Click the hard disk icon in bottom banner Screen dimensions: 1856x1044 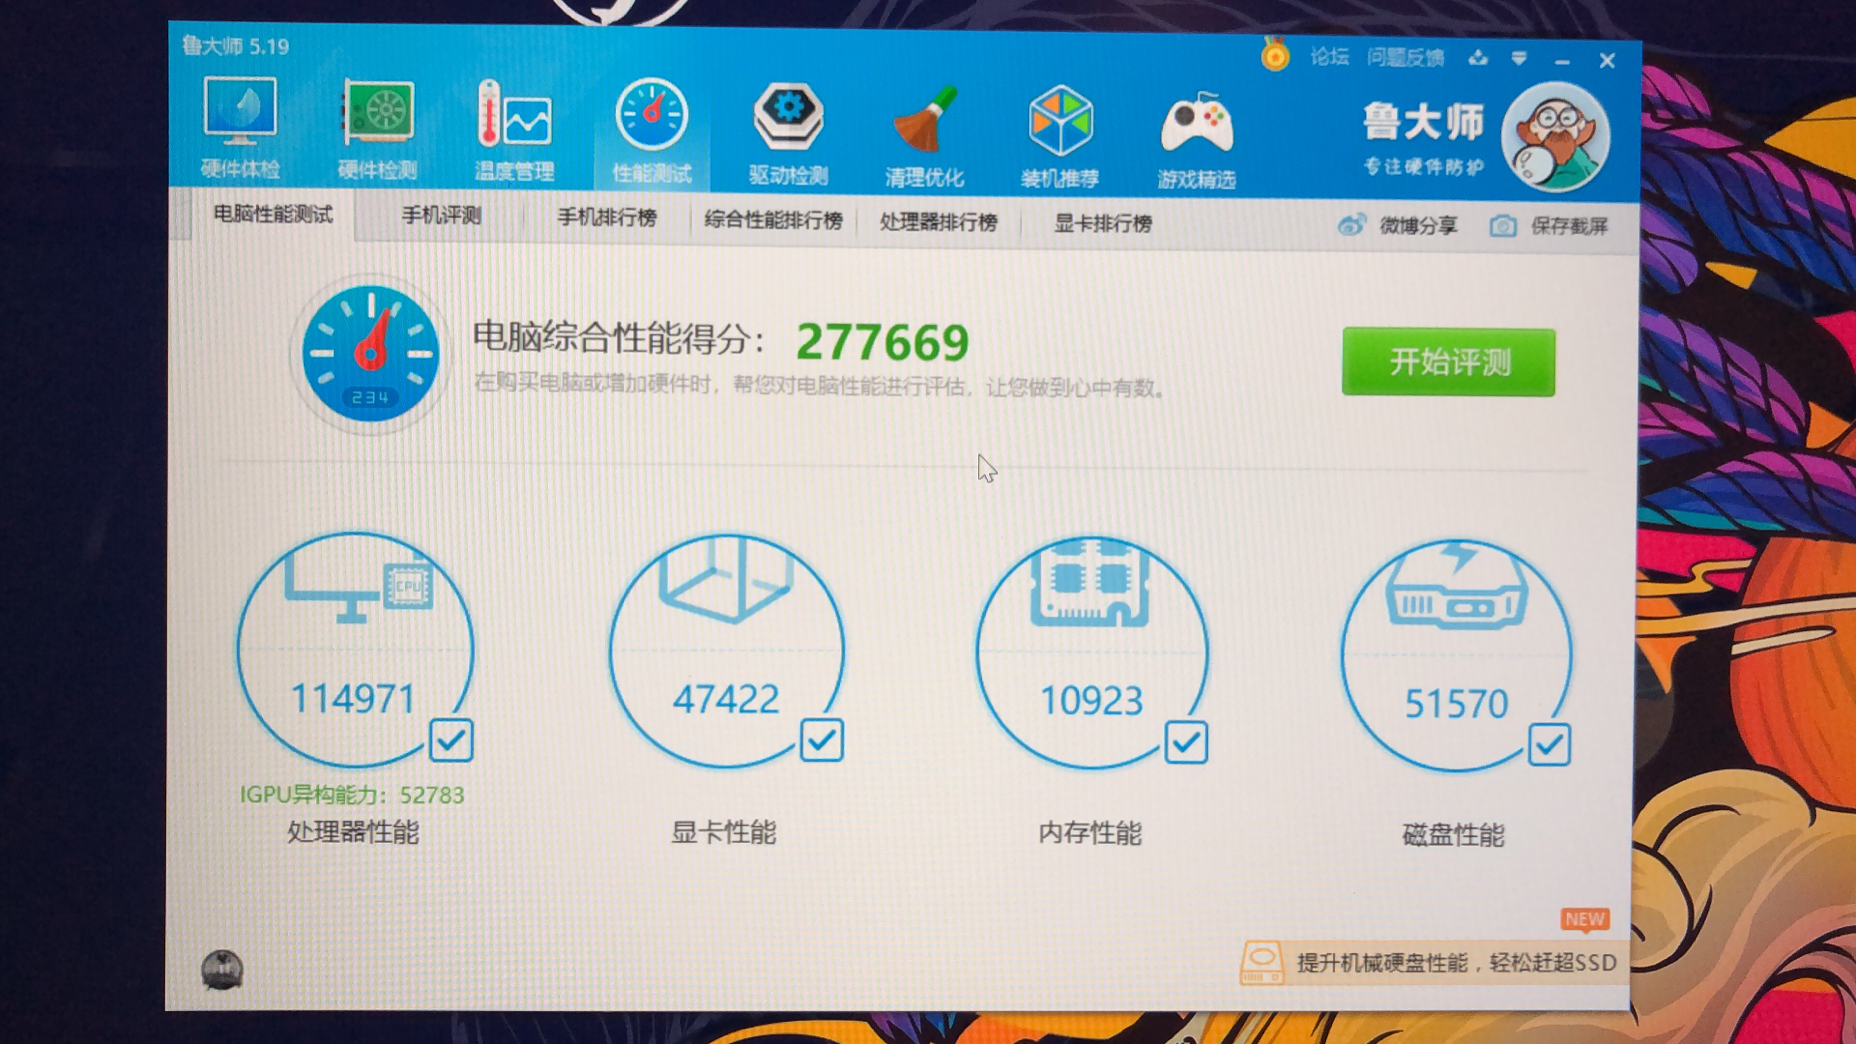tap(1261, 962)
